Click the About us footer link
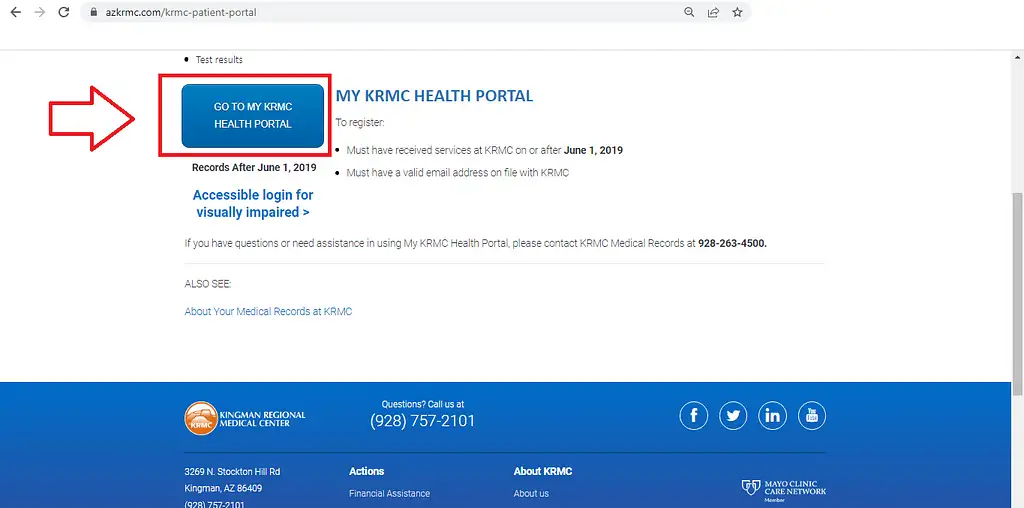The height and width of the screenshot is (508, 1024). (531, 494)
